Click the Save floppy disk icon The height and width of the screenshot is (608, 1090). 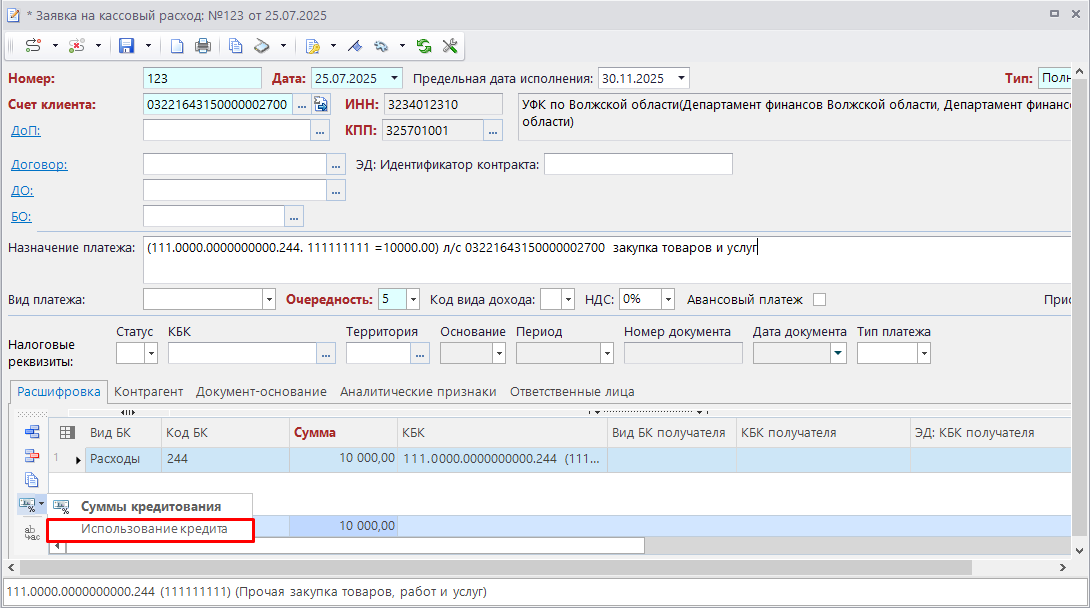(x=127, y=46)
